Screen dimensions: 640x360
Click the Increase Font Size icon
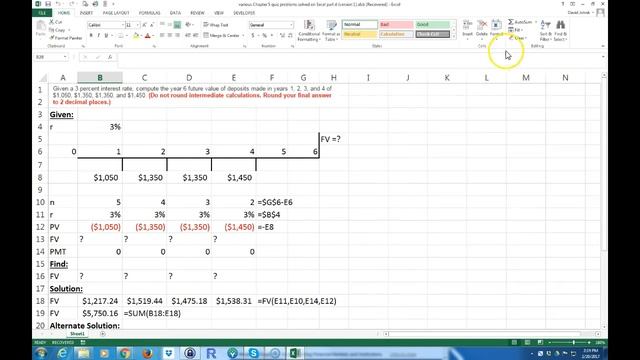coord(144,25)
